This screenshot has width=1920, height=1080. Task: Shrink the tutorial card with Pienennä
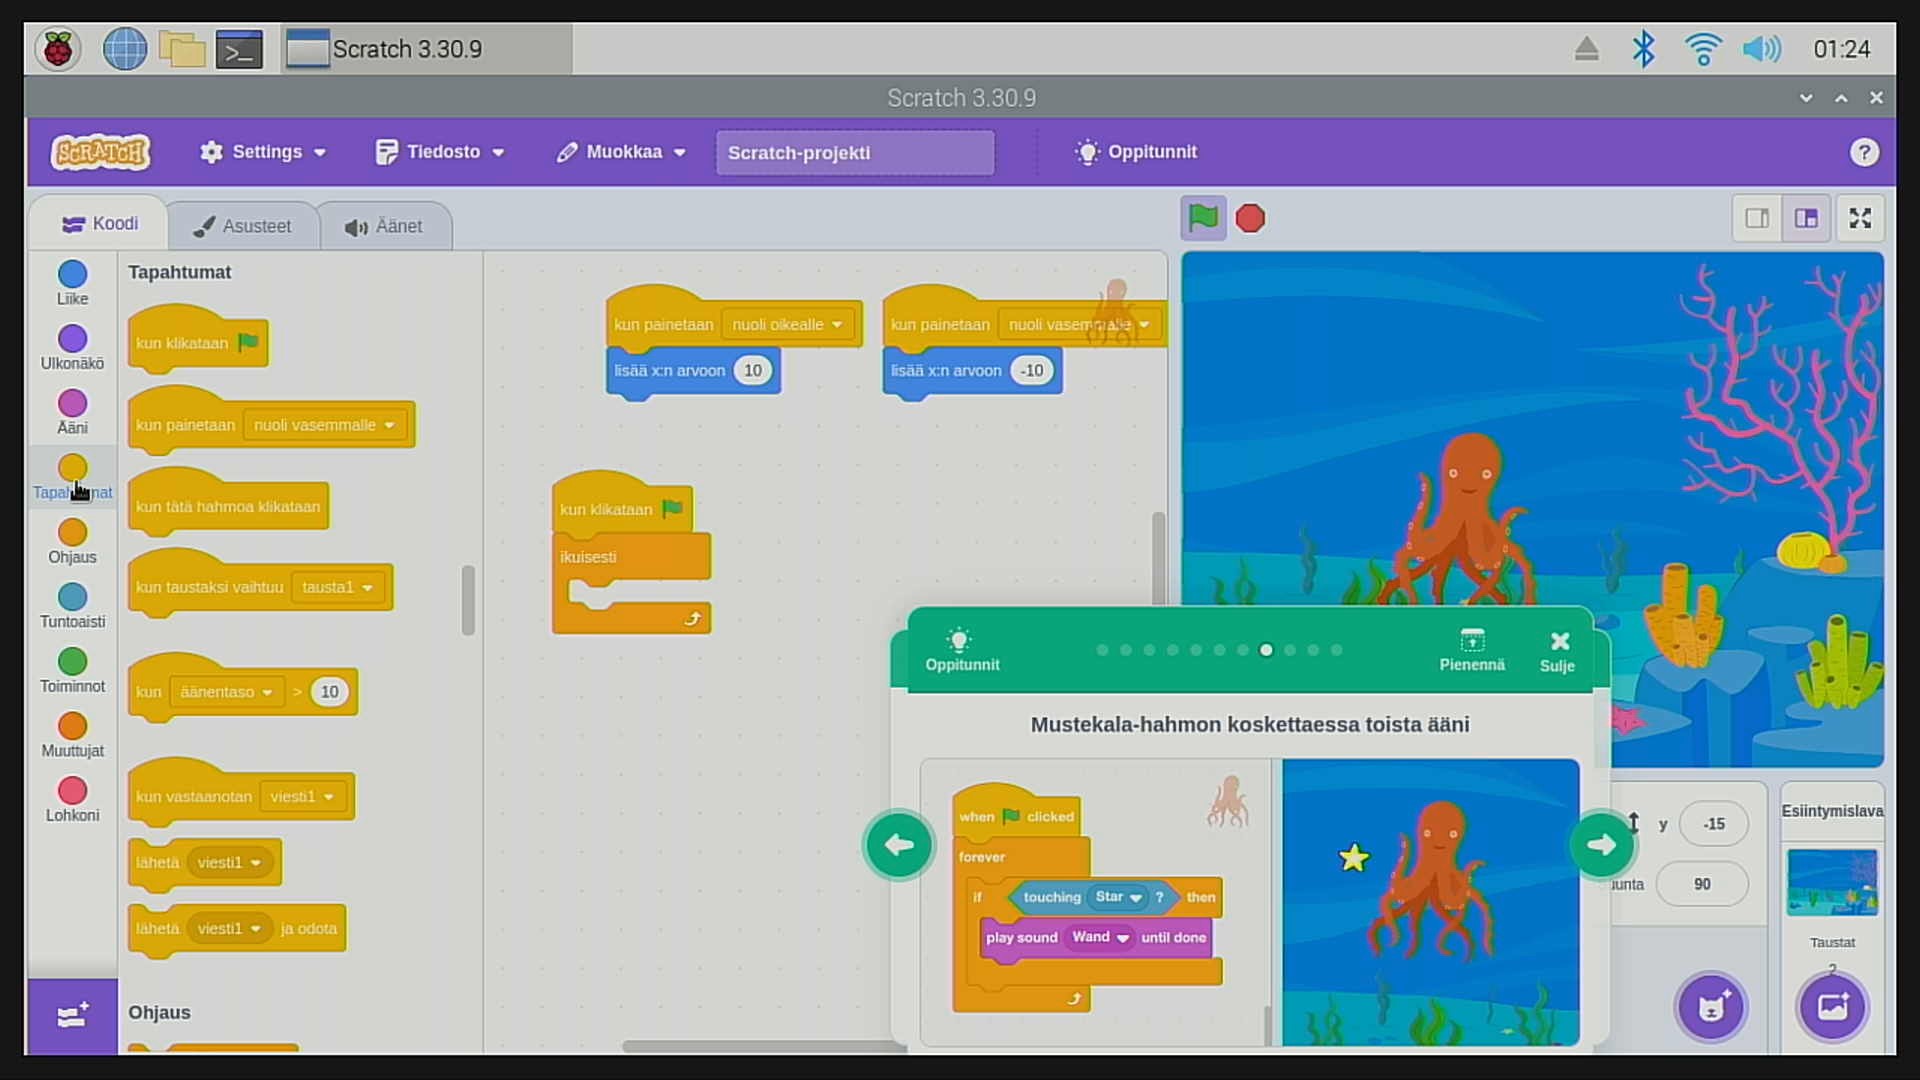coord(1472,650)
